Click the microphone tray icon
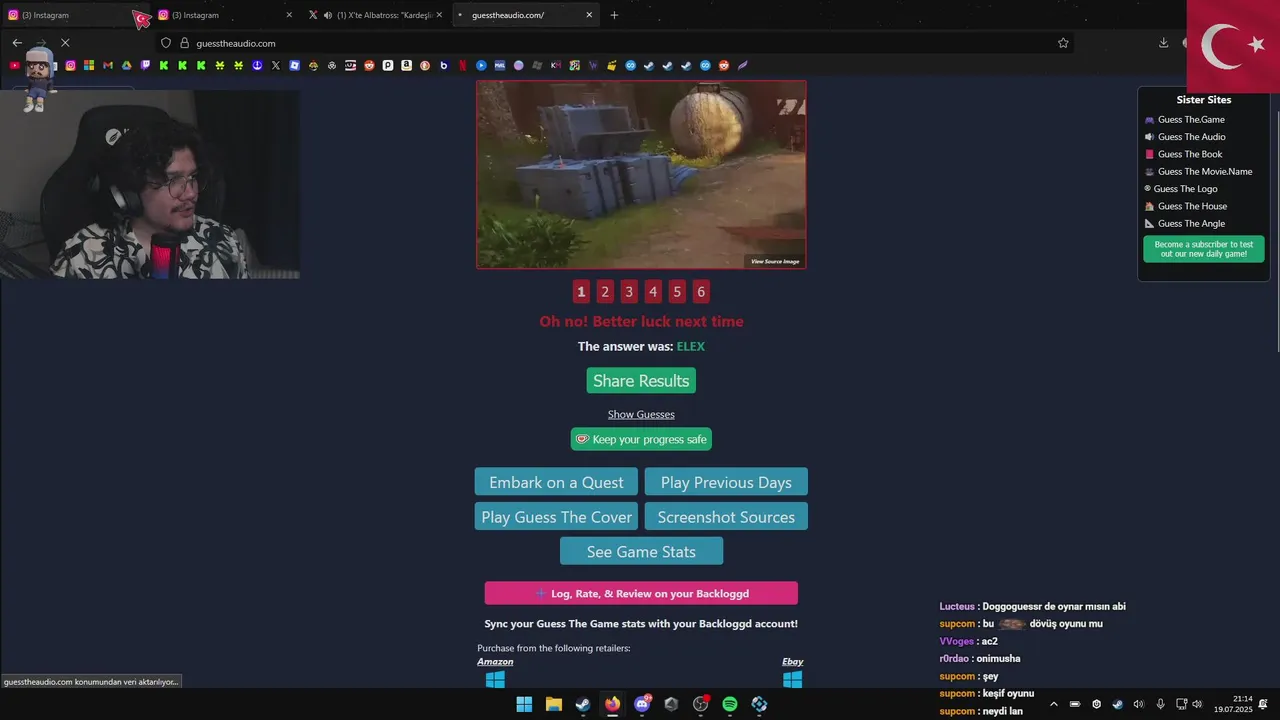Image resolution: width=1280 pixels, height=720 pixels. tap(1160, 704)
